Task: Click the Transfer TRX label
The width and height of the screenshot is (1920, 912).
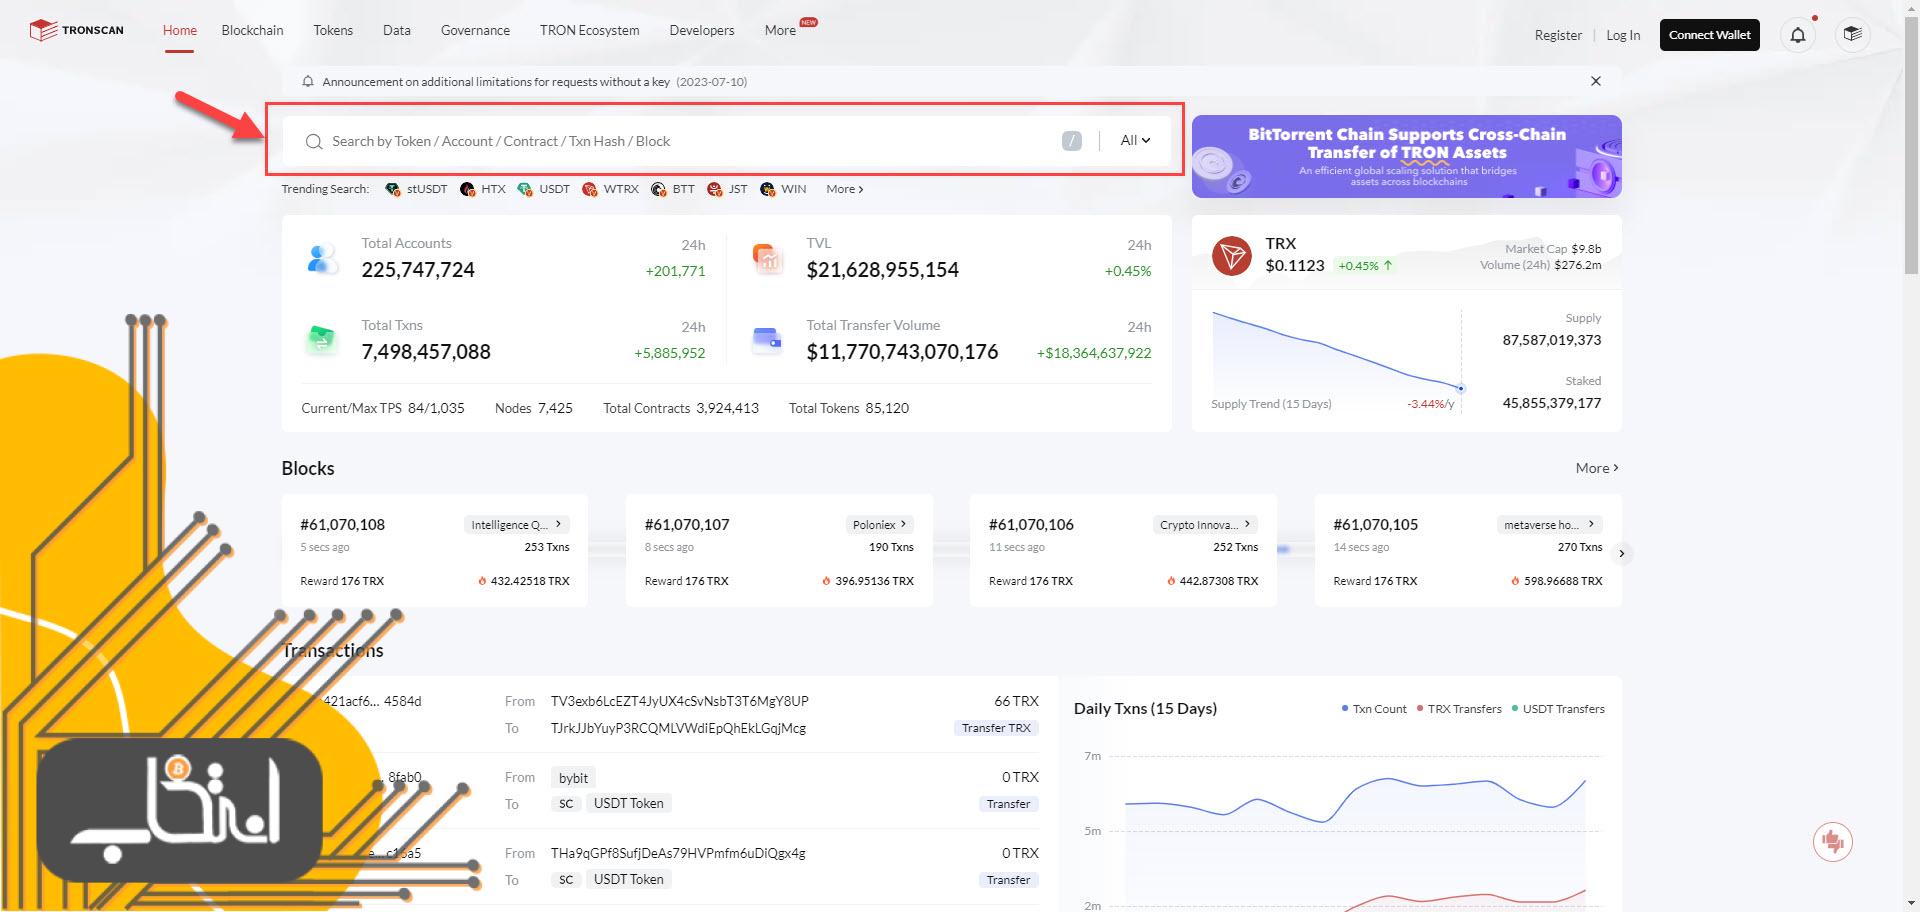Action: [996, 728]
